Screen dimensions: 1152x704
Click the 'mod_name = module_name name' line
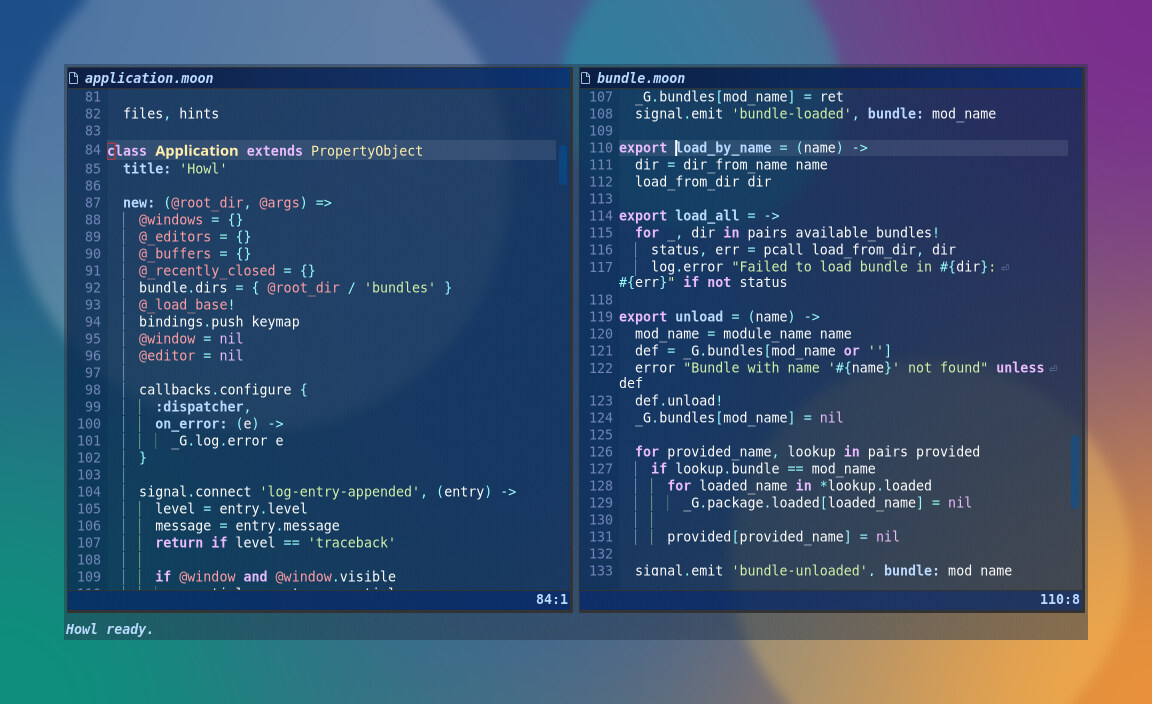coord(744,334)
